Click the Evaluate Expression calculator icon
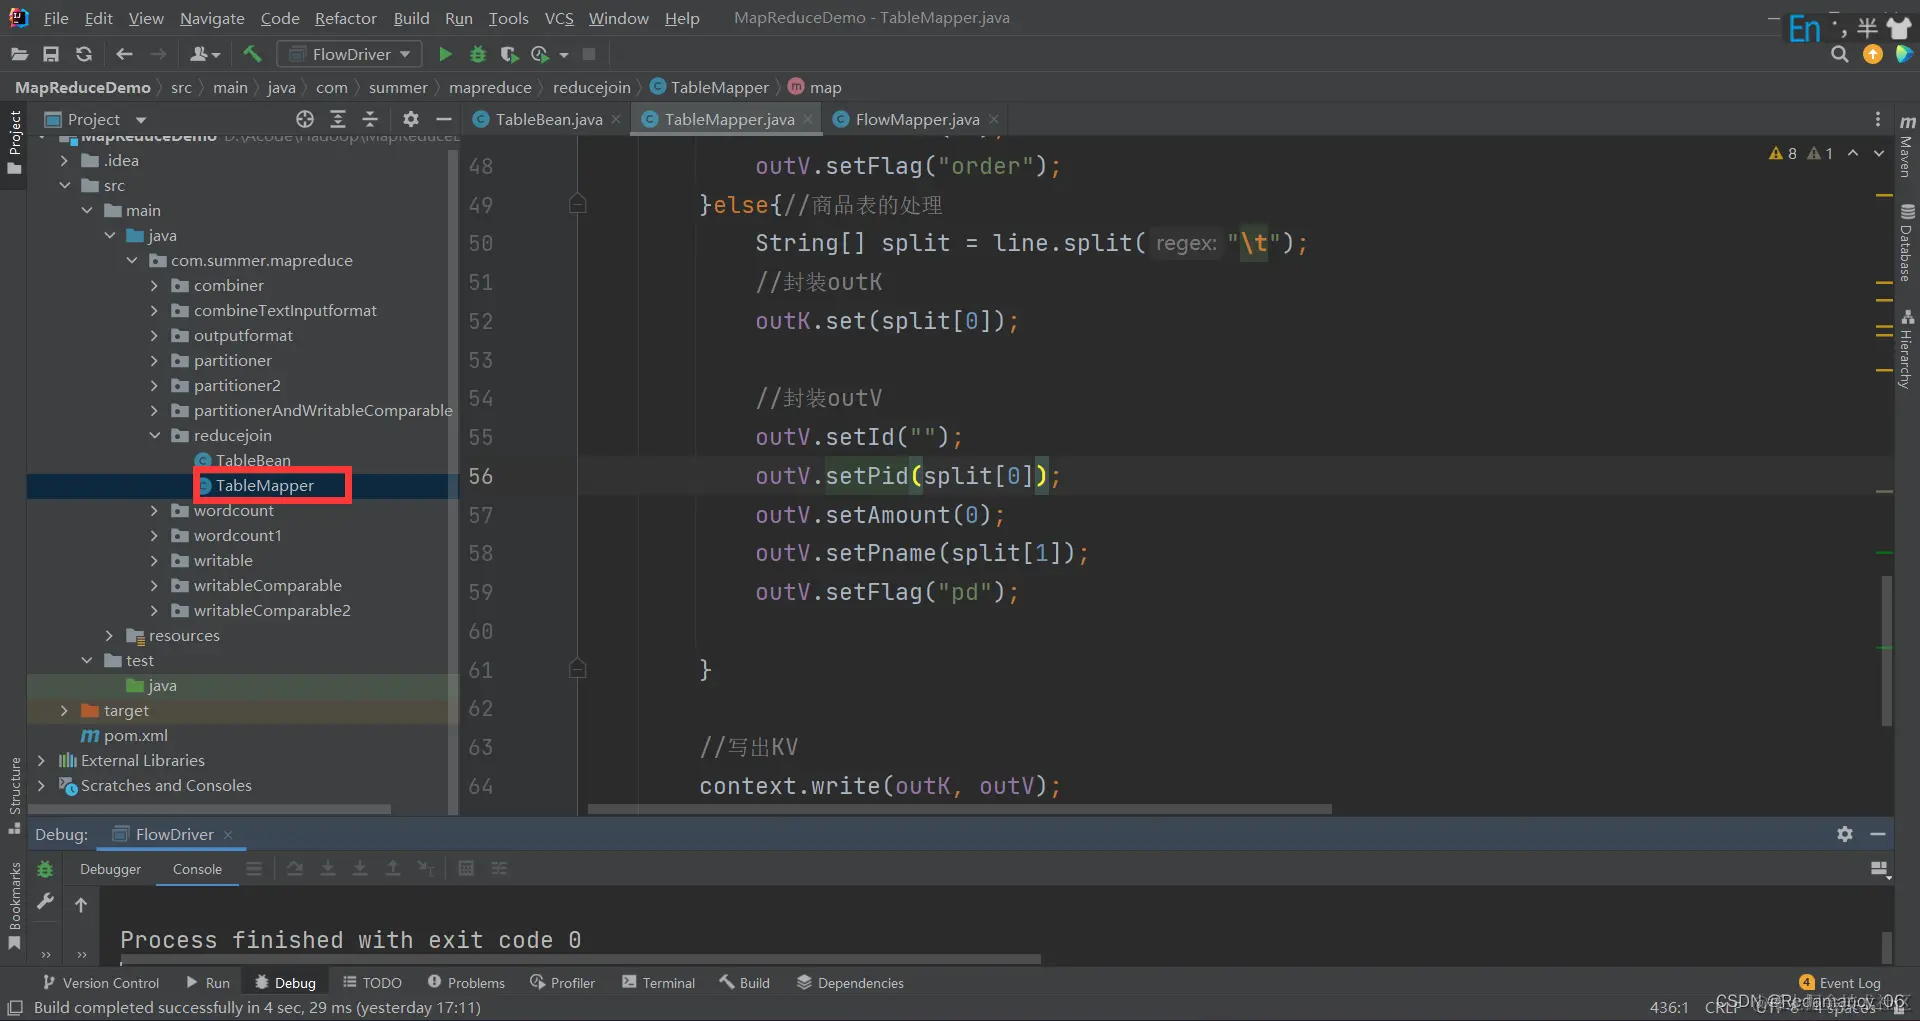 tap(466, 868)
